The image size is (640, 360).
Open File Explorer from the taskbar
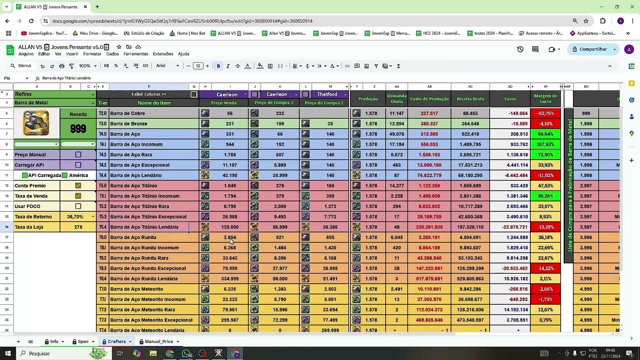153,353
